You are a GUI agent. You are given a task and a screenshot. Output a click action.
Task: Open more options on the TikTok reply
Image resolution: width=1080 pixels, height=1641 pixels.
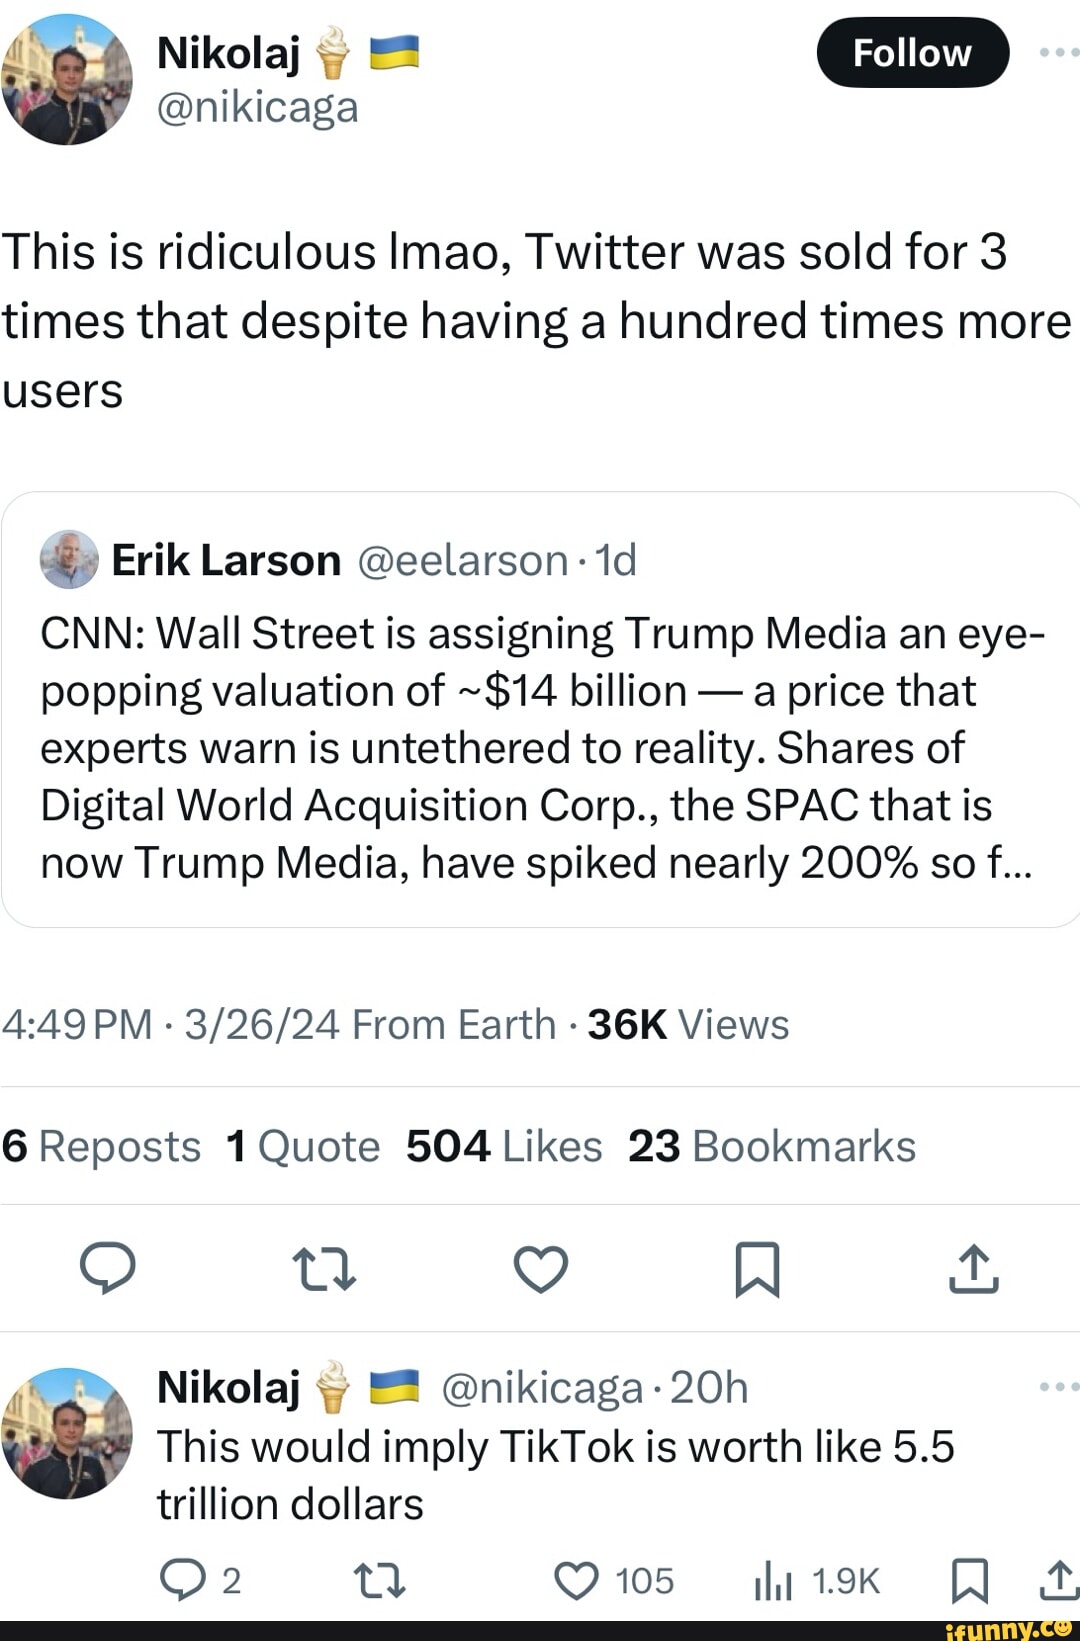tap(1058, 1386)
